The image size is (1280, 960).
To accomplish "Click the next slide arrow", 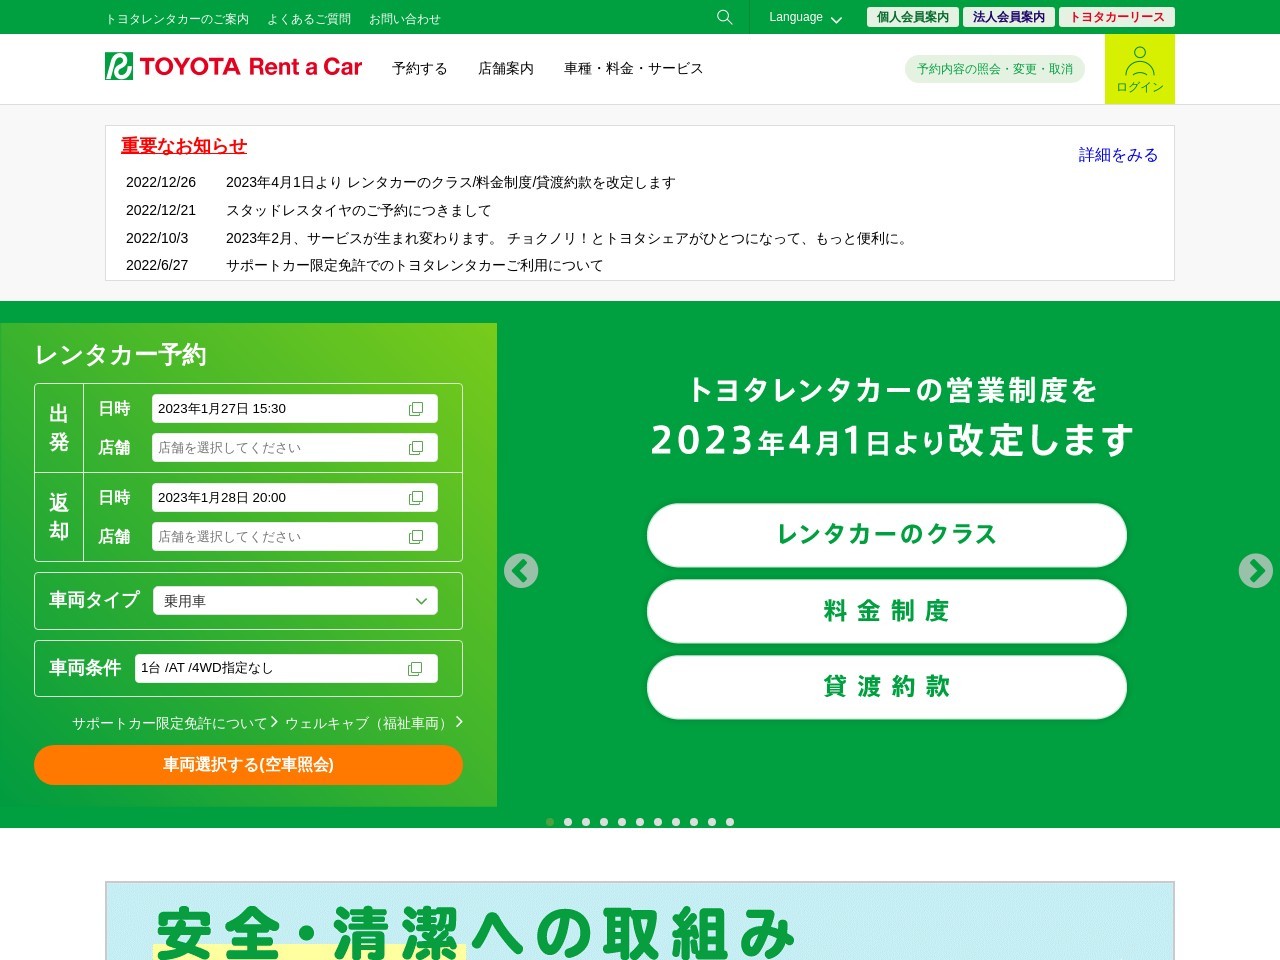I will (1256, 571).
